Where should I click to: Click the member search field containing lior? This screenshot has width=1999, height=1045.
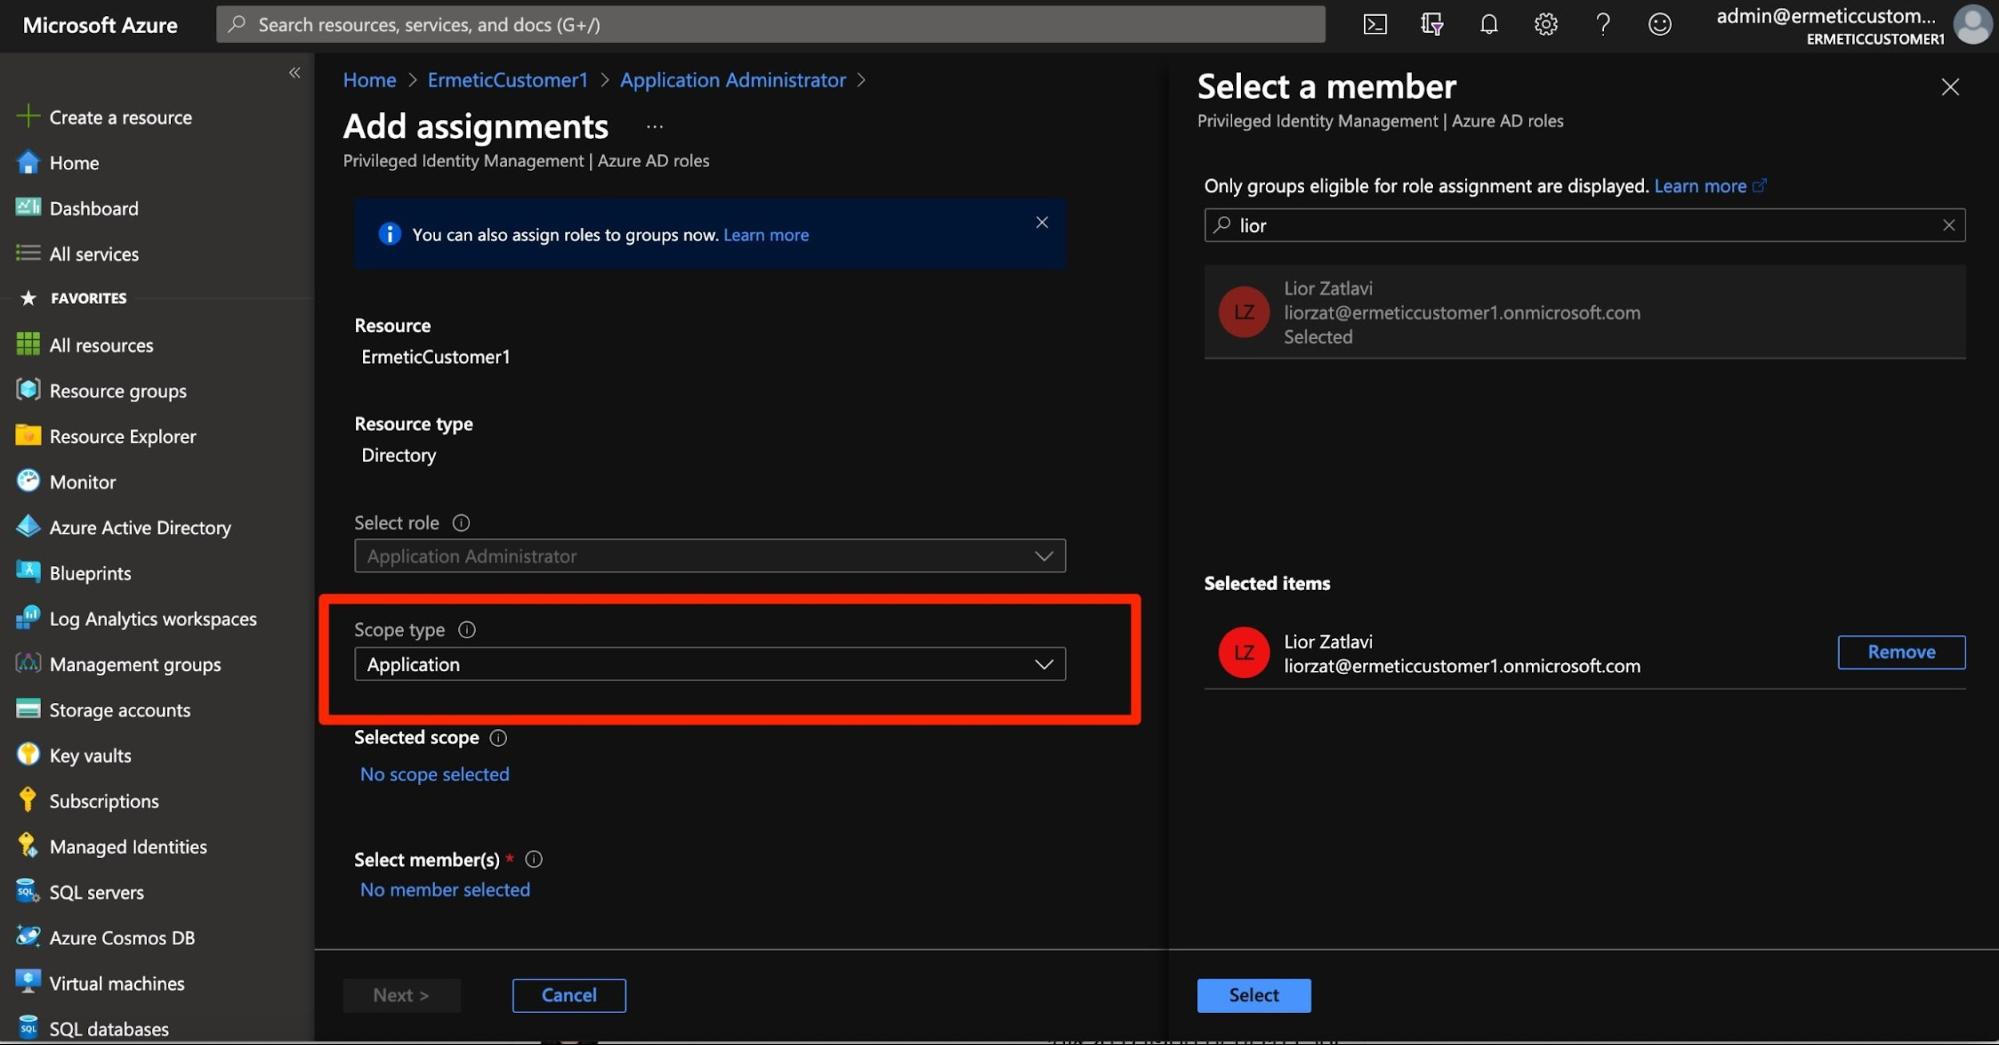click(x=1584, y=225)
